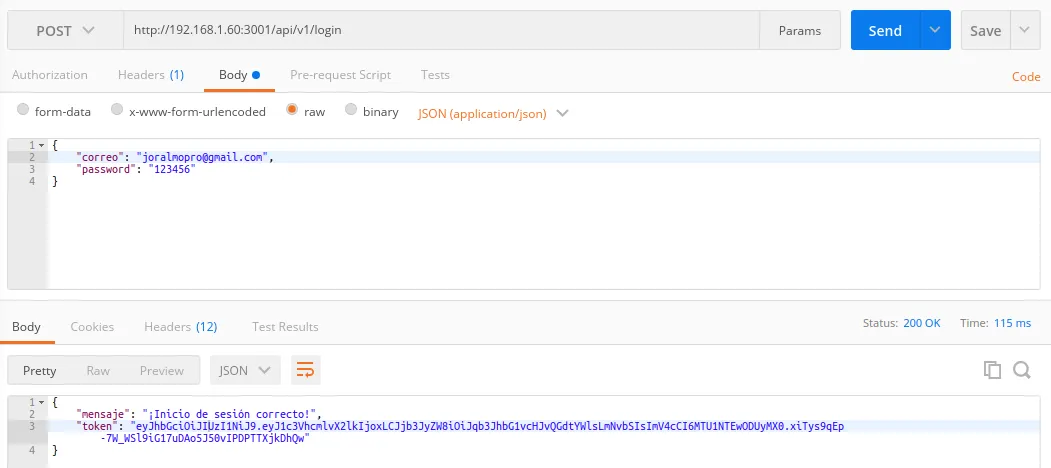Click the request URL input field

[440, 31]
